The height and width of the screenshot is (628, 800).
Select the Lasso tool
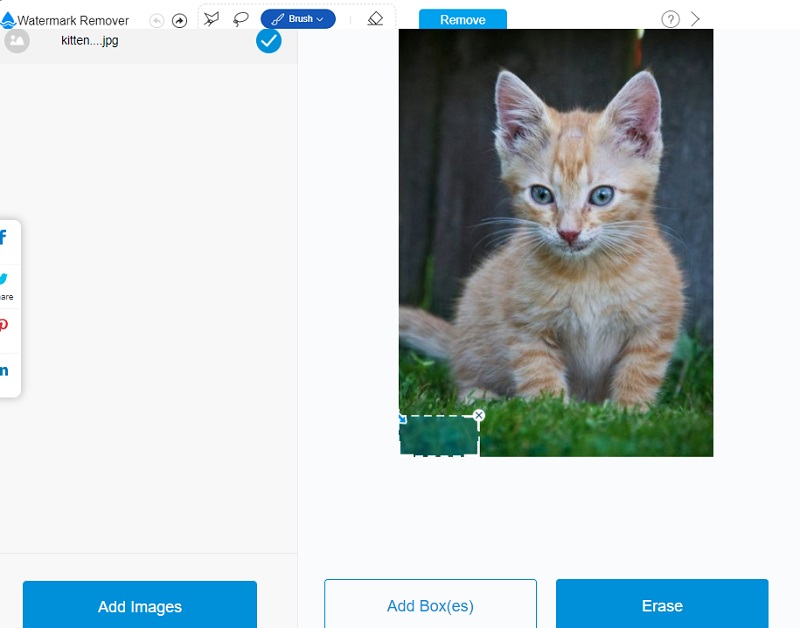pyautogui.click(x=240, y=18)
